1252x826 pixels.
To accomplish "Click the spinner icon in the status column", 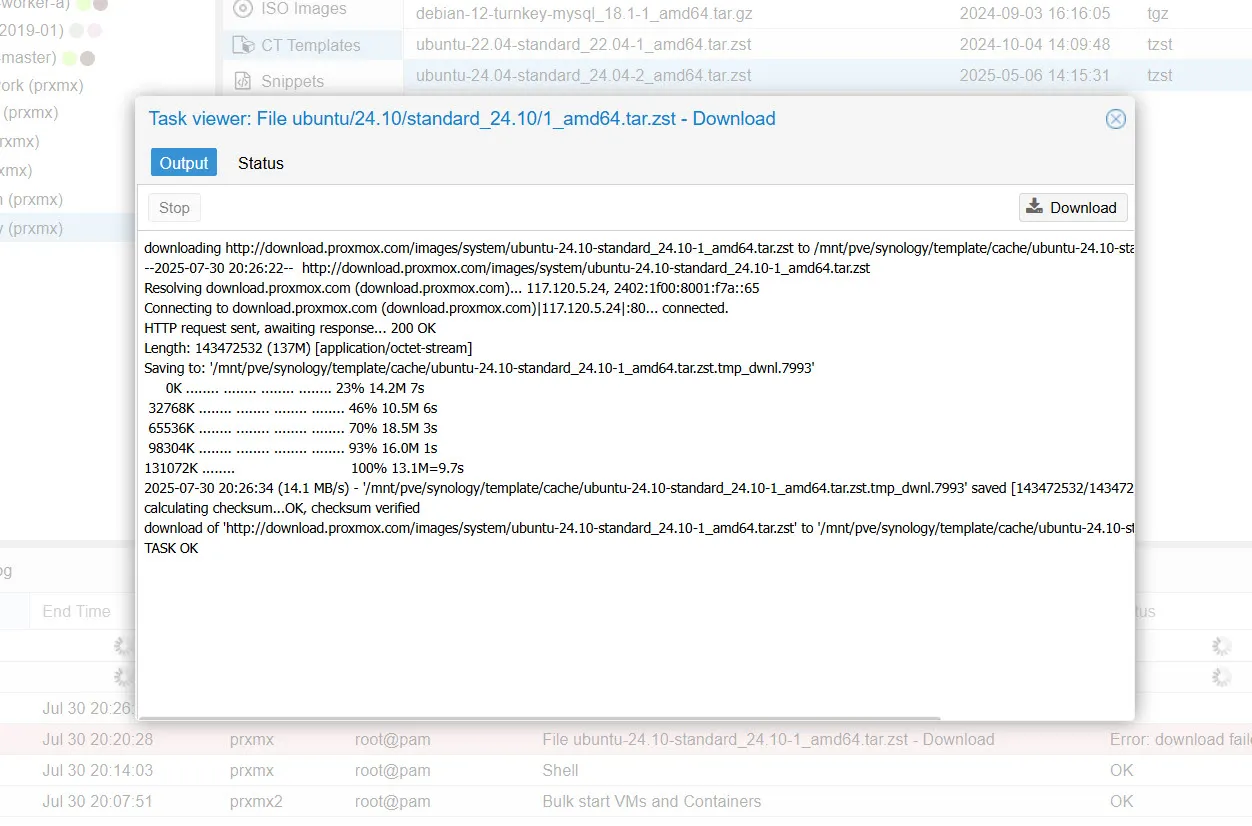I will [x=1221, y=646].
